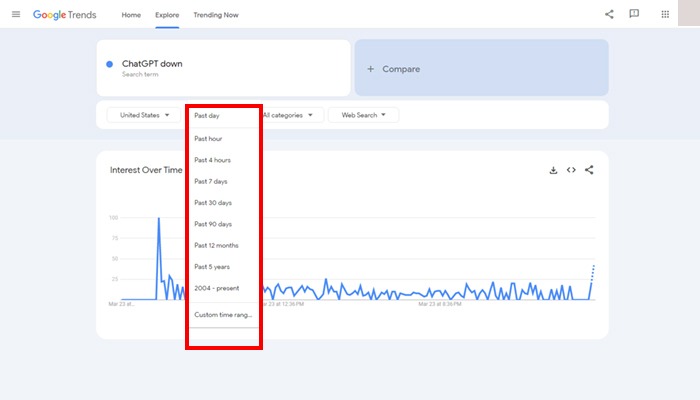Image resolution: width=700 pixels, height=400 pixels.
Task: Open the account profile picture
Action: pos(689,13)
